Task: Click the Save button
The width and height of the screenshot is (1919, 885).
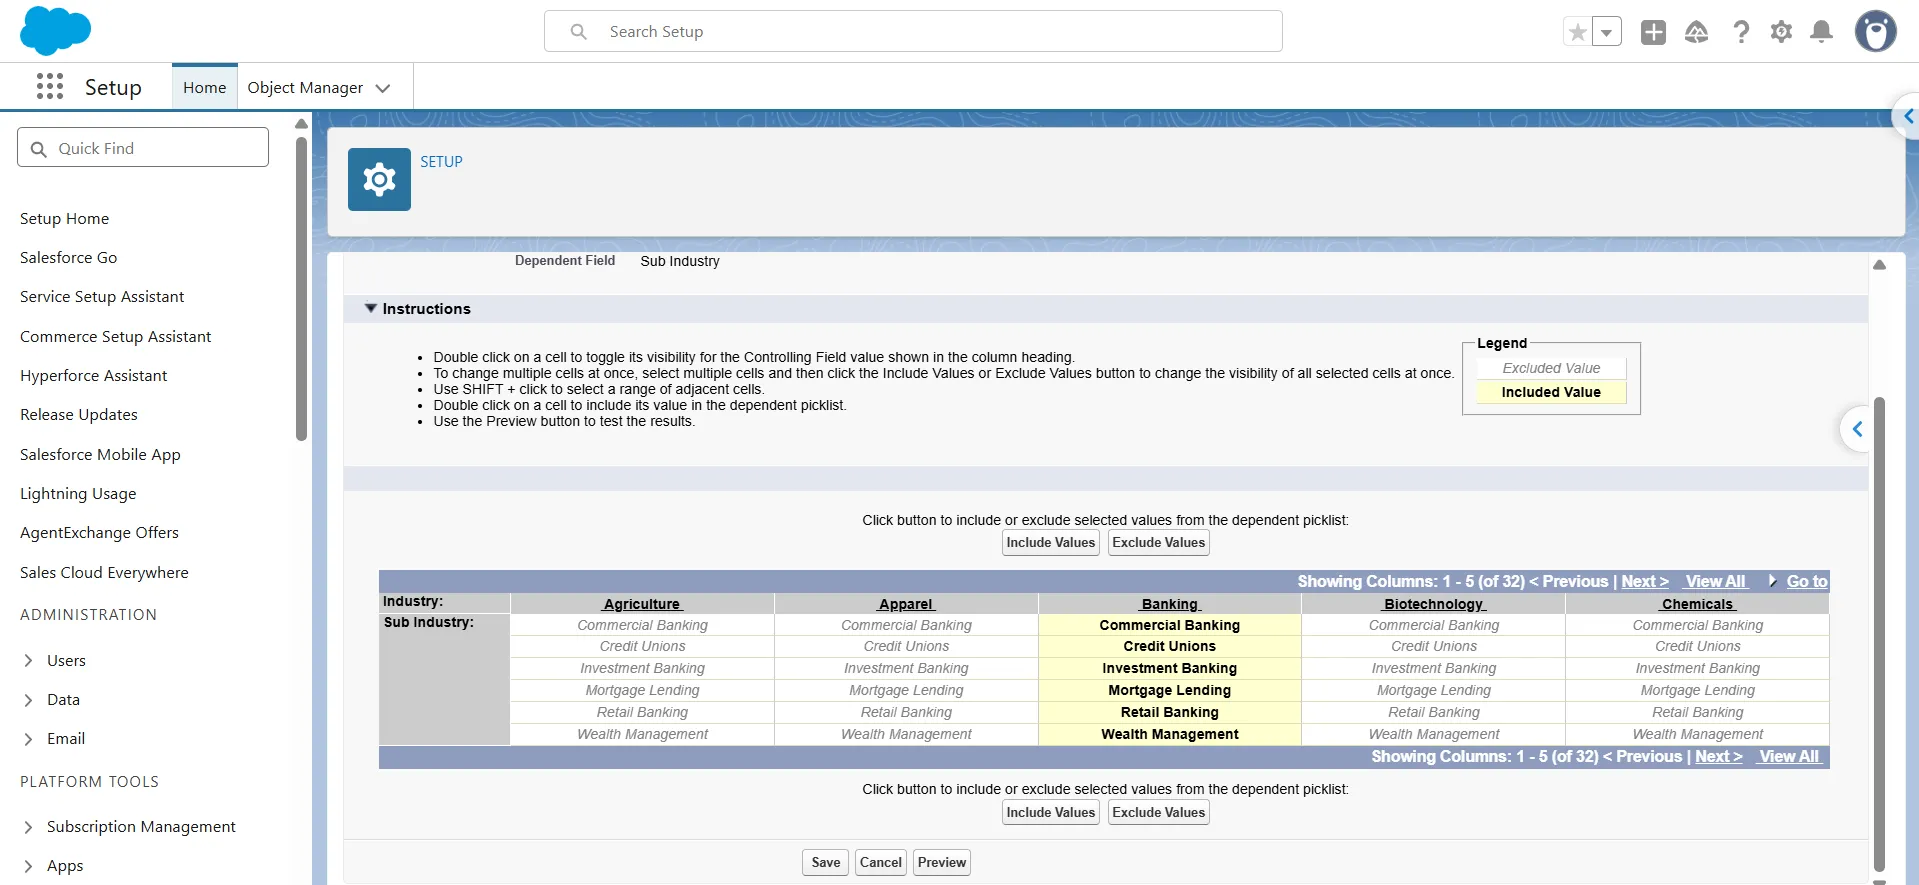Action: click(825, 863)
